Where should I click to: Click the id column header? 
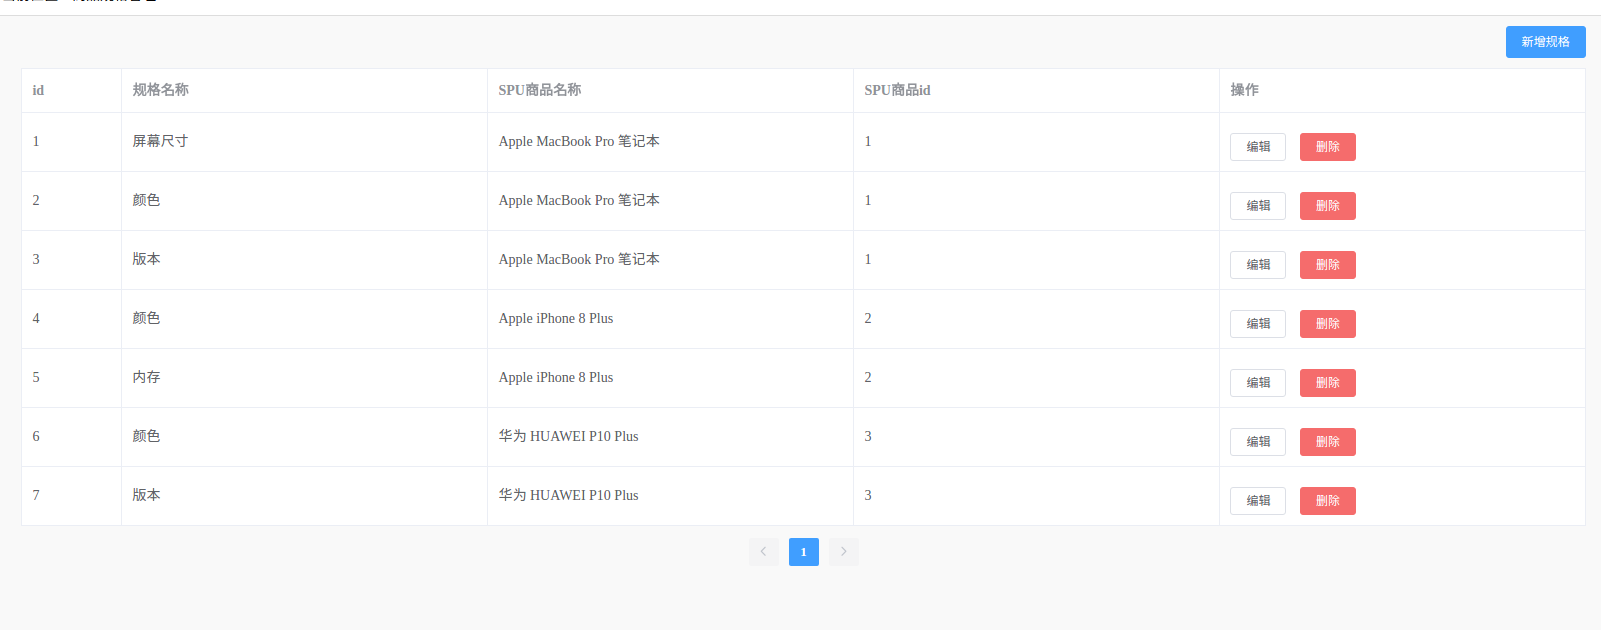(x=72, y=91)
